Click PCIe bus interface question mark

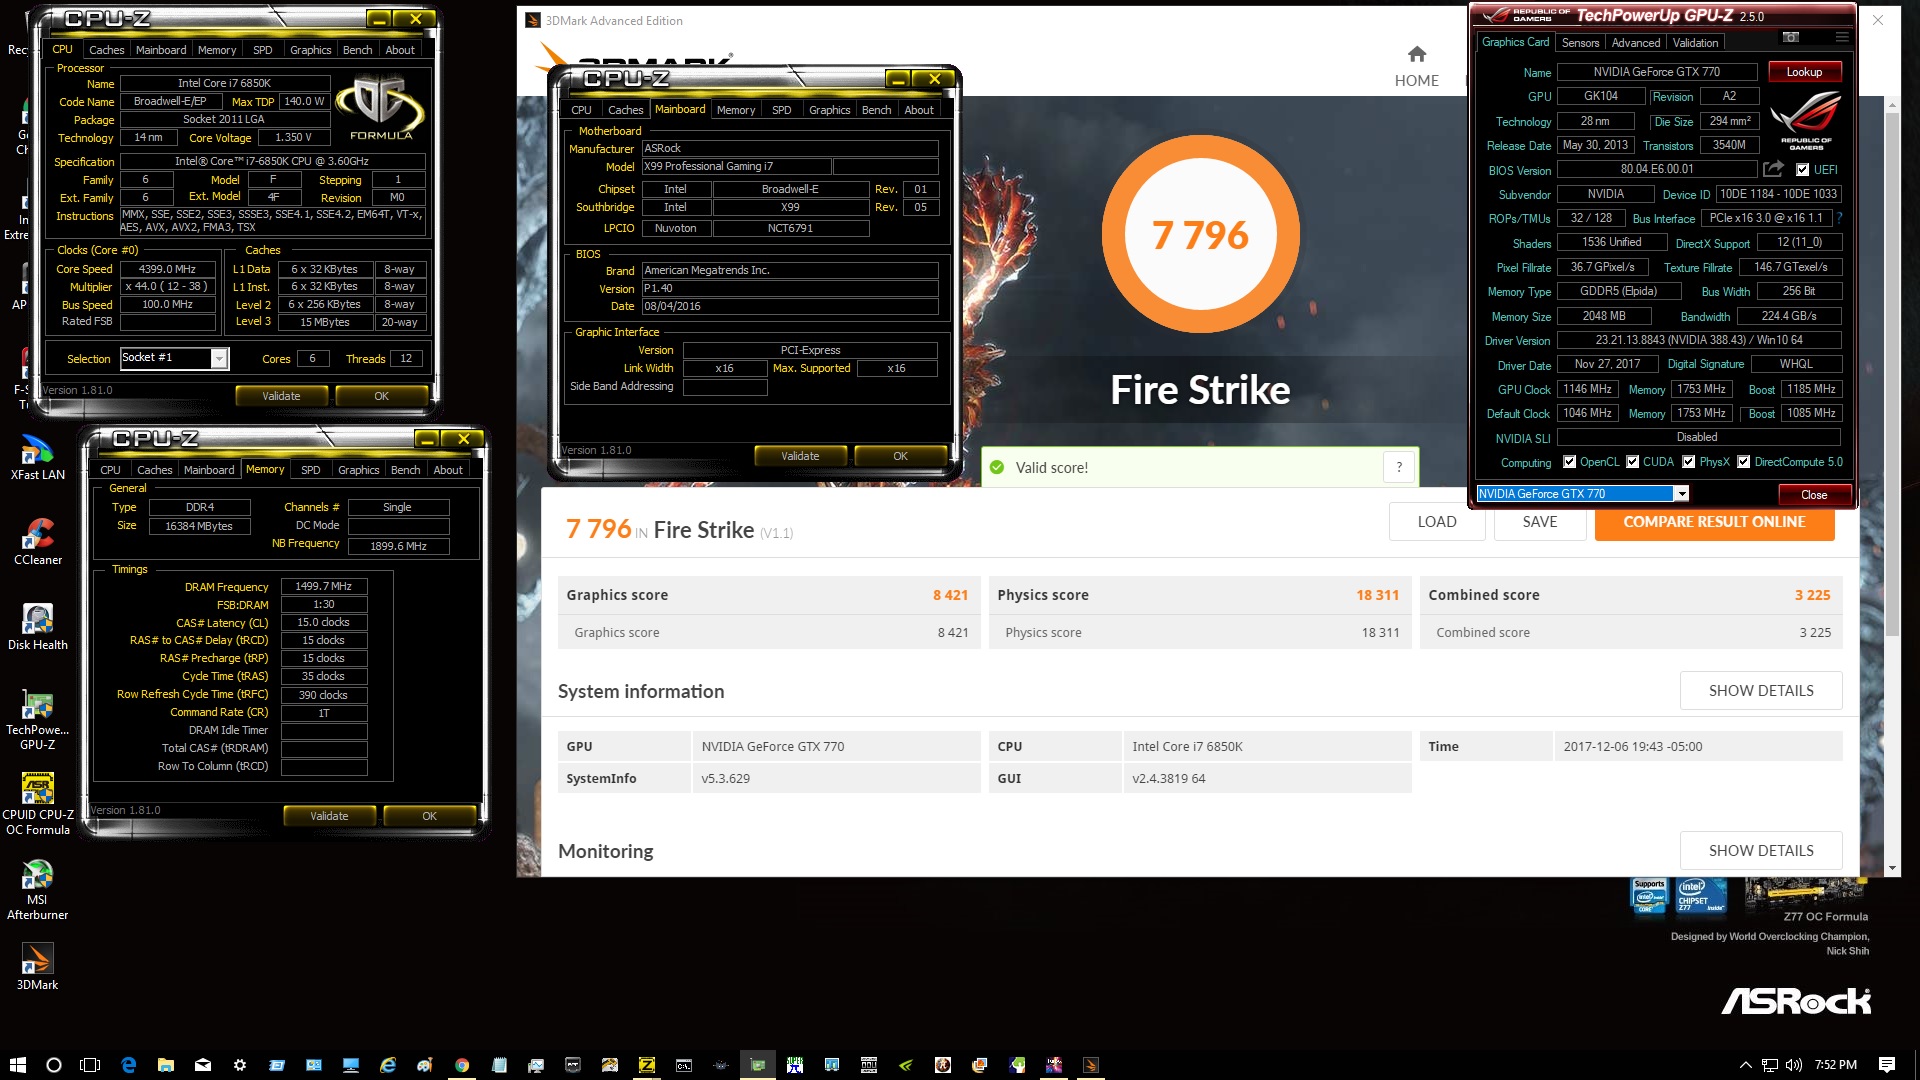click(x=1839, y=218)
